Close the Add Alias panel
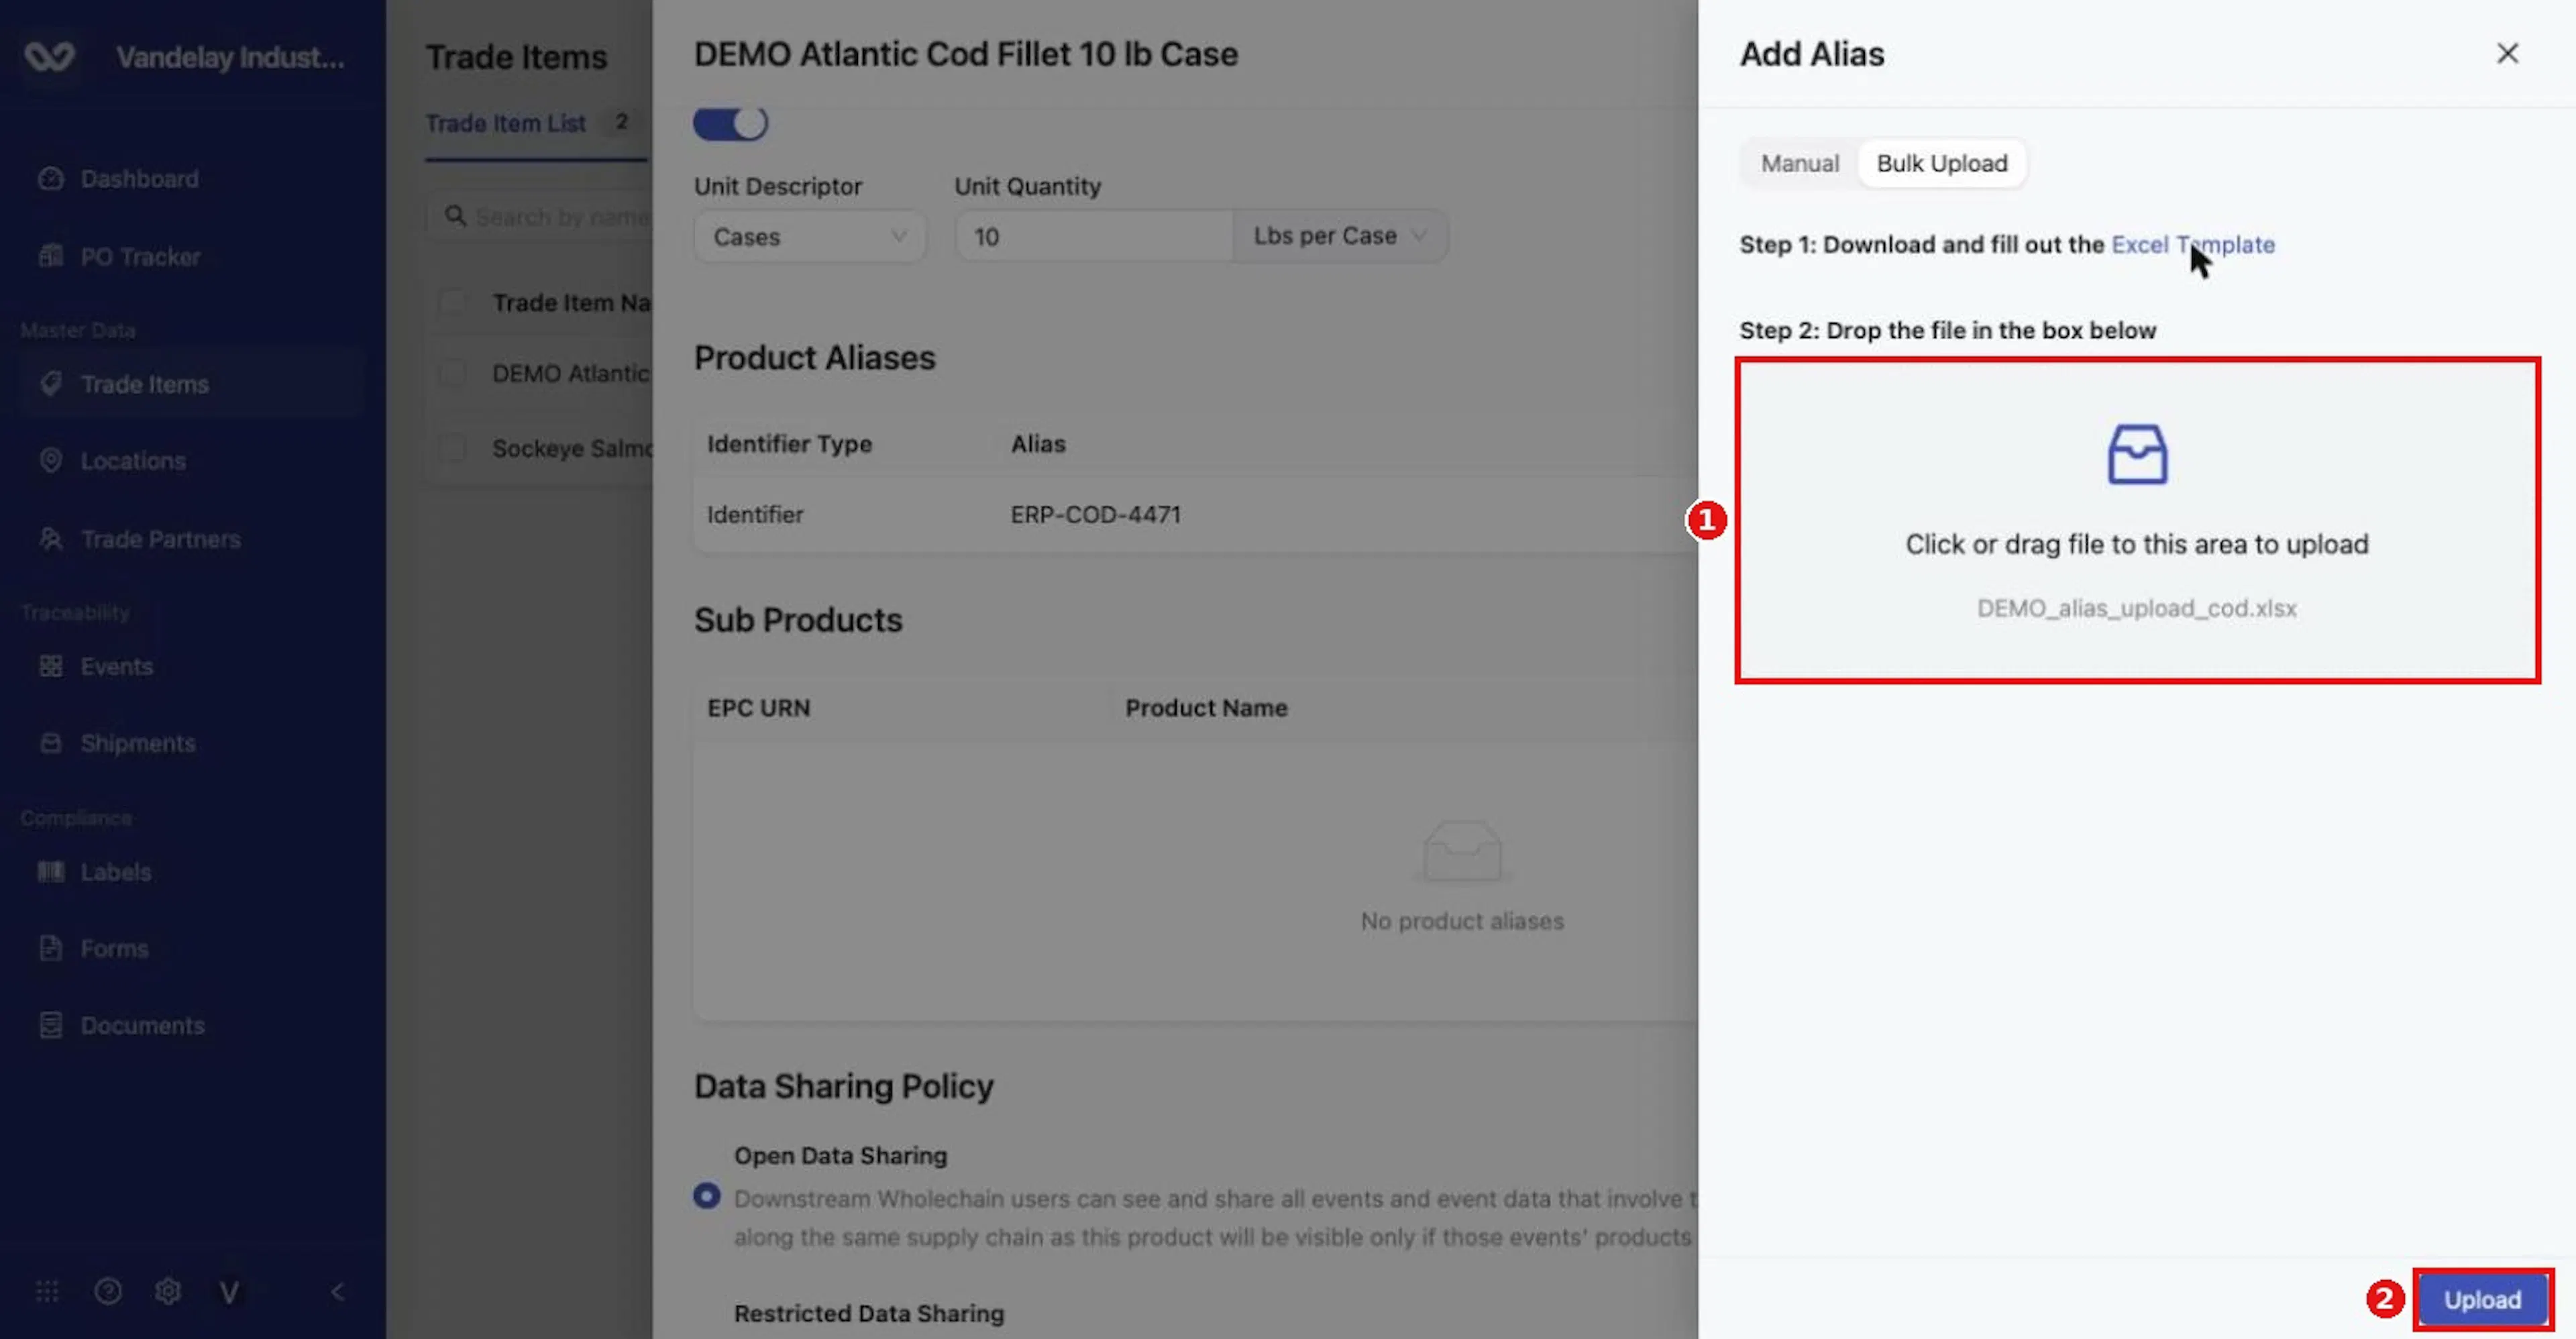 2507,53
